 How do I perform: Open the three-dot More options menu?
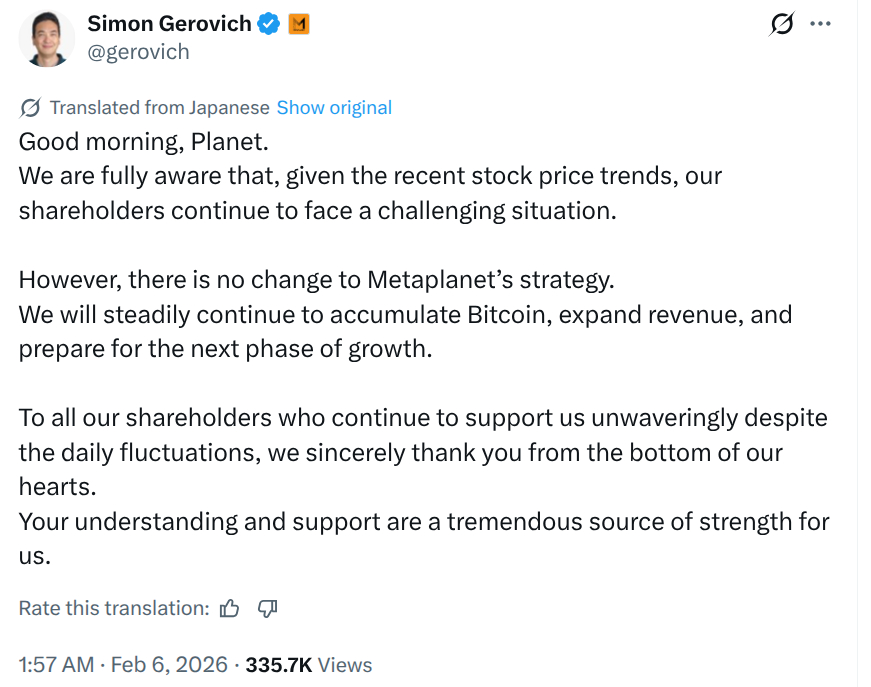click(820, 25)
